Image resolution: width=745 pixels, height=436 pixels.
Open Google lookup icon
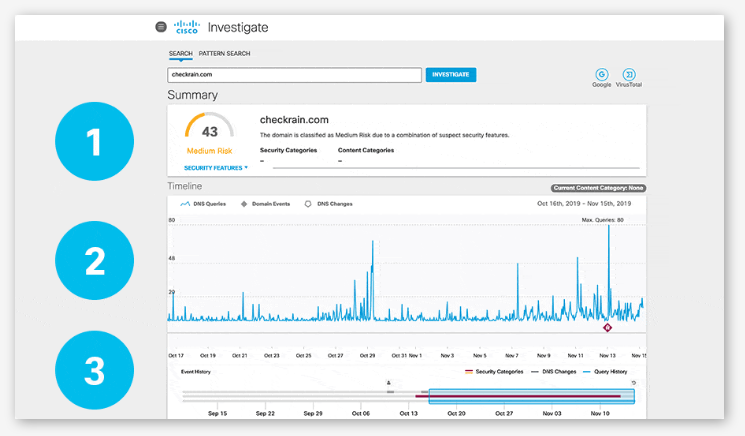tap(602, 75)
